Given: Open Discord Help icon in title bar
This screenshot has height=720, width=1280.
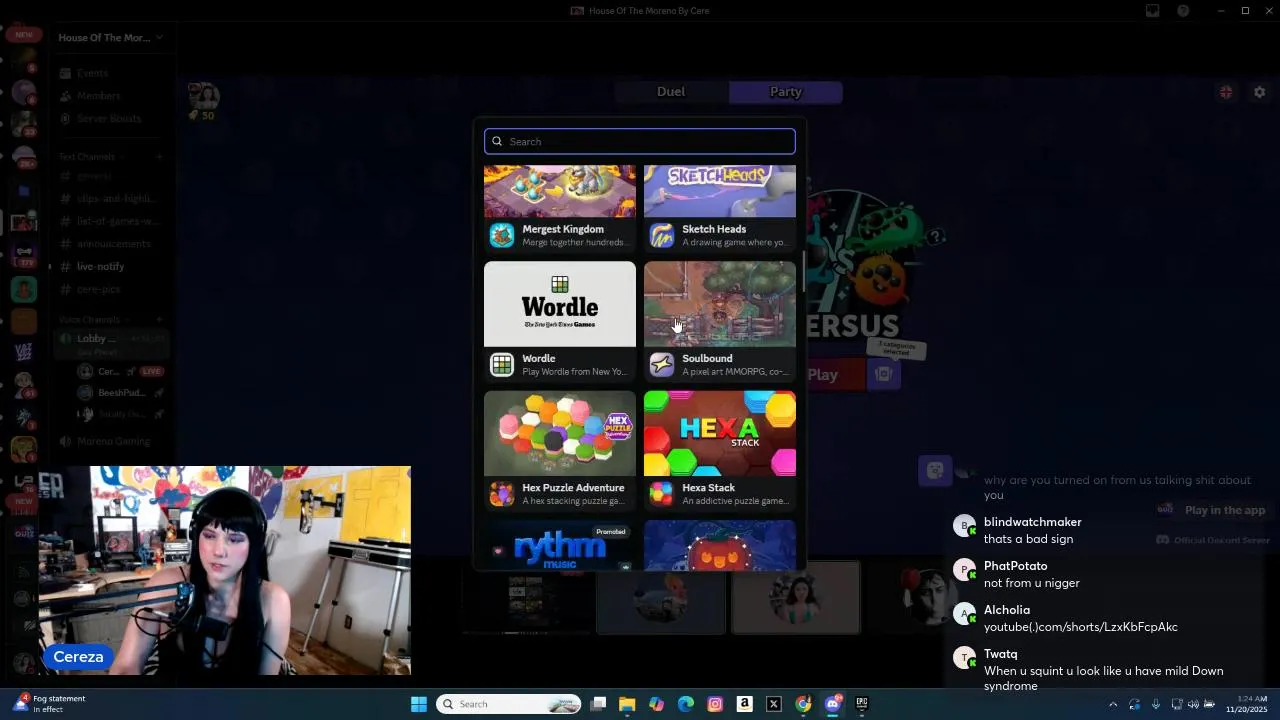Looking at the screenshot, I should click(x=1184, y=11).
